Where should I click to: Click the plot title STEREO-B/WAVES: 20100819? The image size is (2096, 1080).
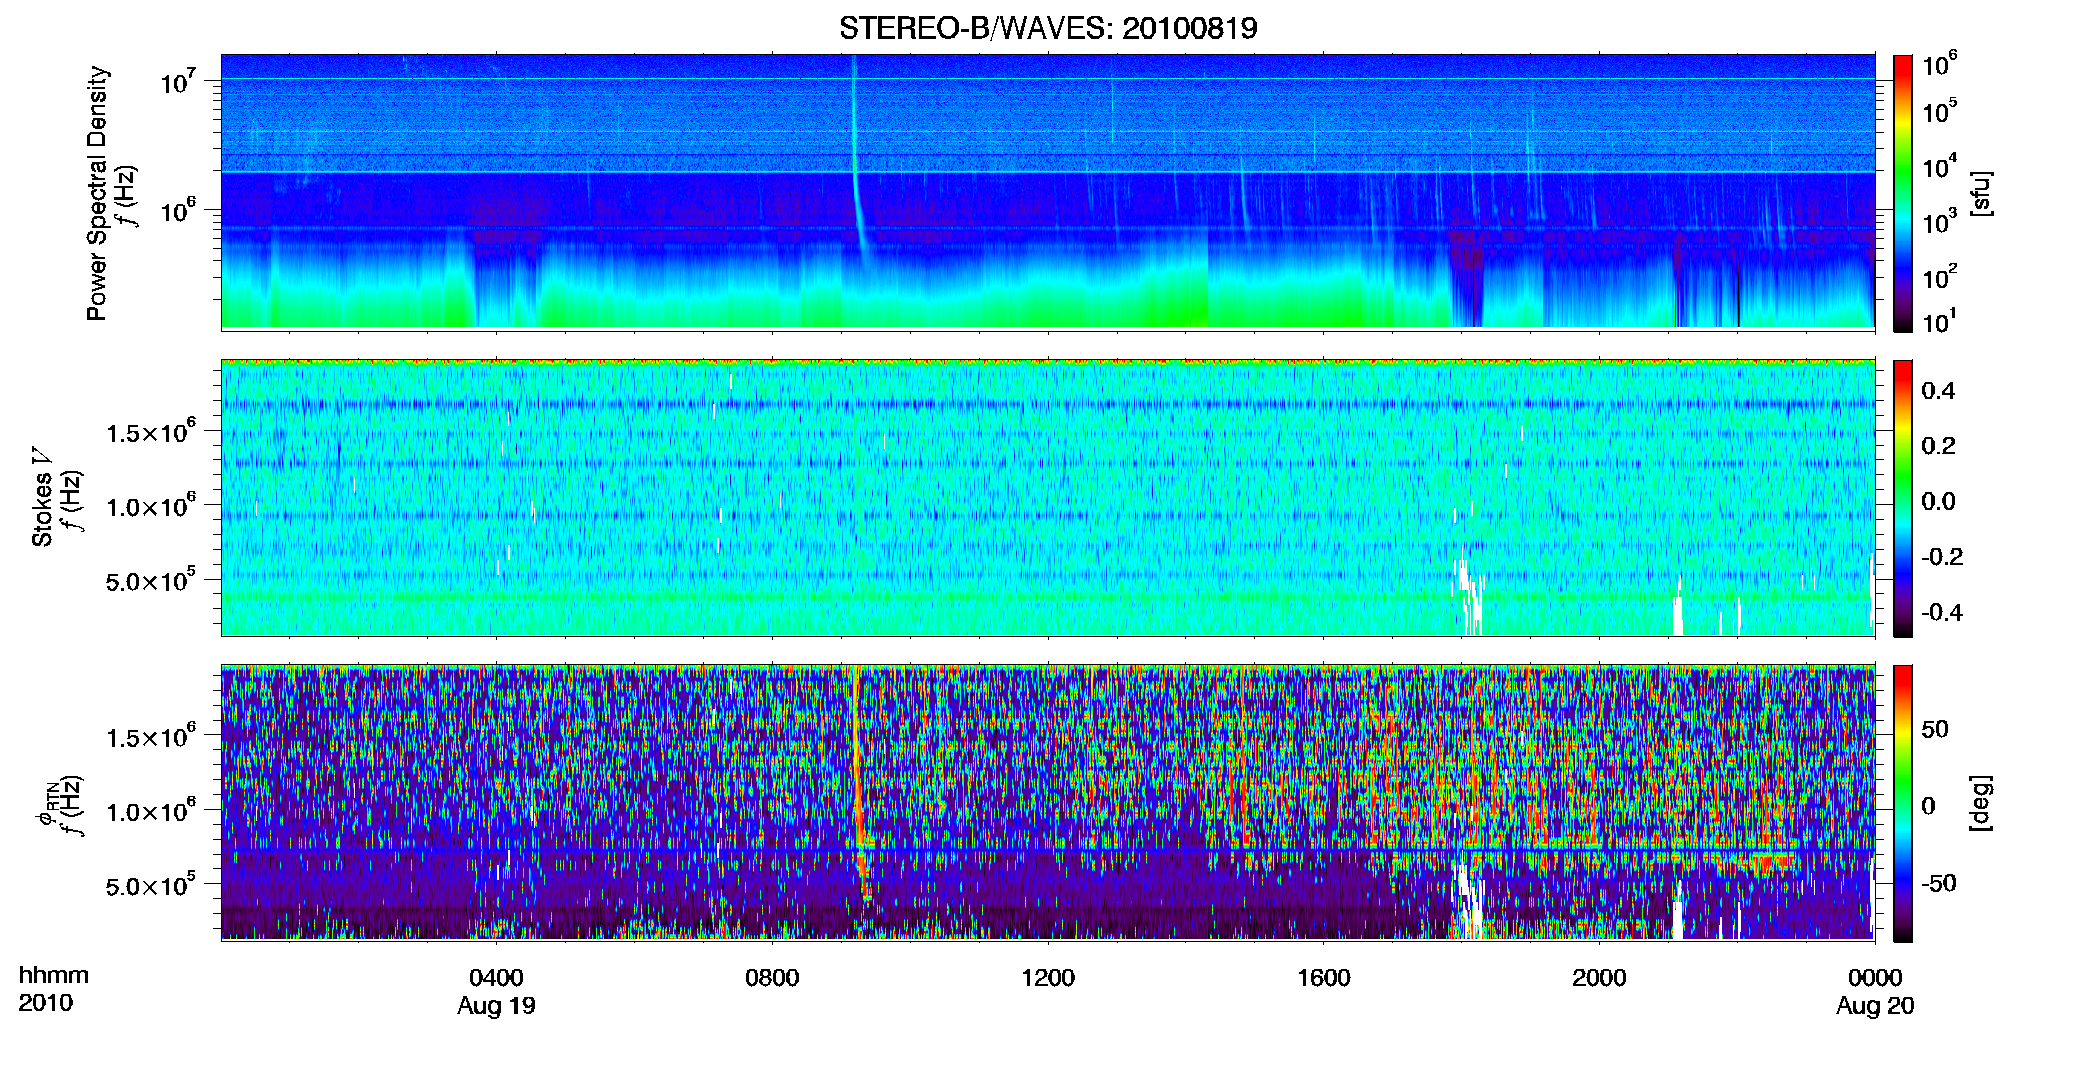1048,28
